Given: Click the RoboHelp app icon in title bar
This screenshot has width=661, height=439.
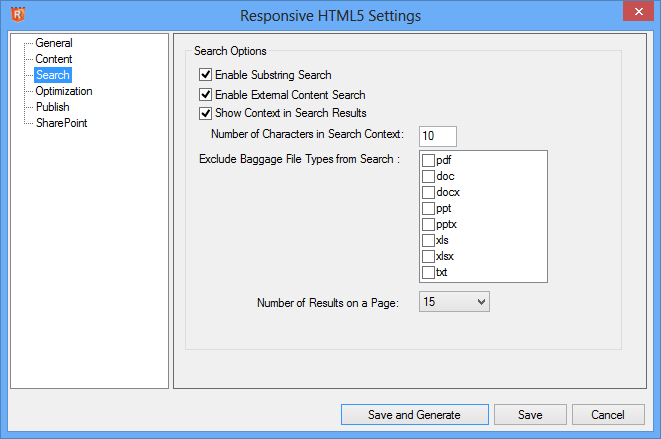Looking at the screenshot, I should pyautogui.click(x=17, y=15).
